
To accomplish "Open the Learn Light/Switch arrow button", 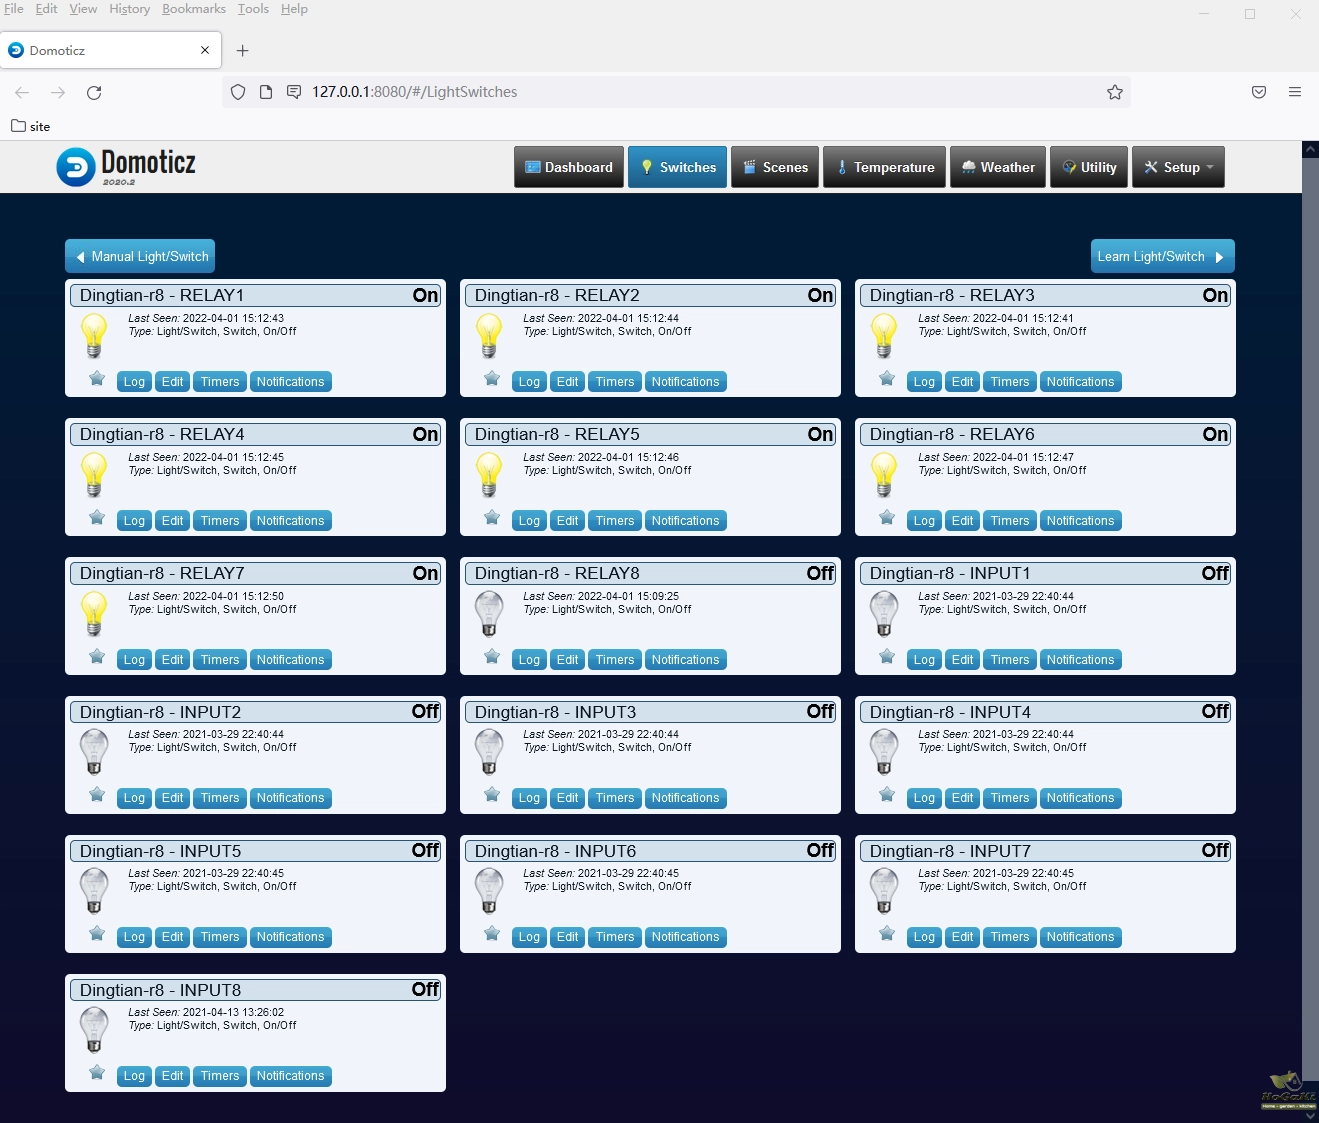I will tap(1162, 256).
